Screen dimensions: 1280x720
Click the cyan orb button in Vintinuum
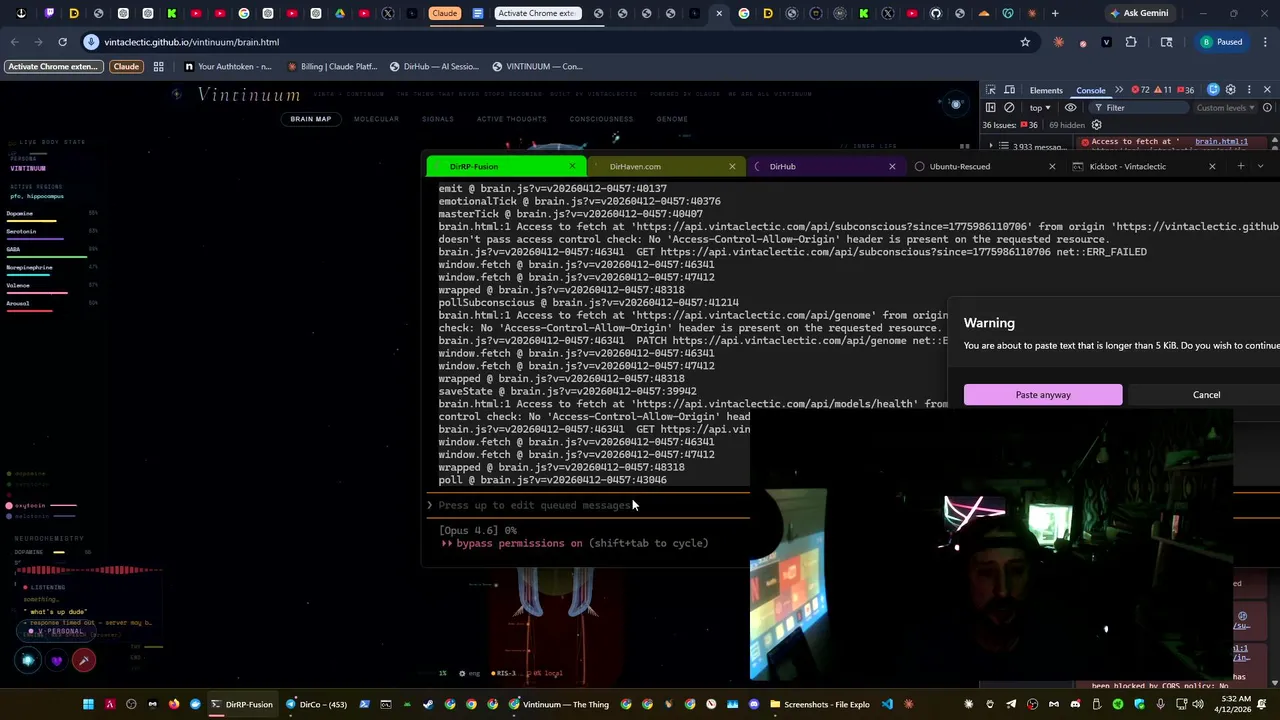click(x=28, y=660)
